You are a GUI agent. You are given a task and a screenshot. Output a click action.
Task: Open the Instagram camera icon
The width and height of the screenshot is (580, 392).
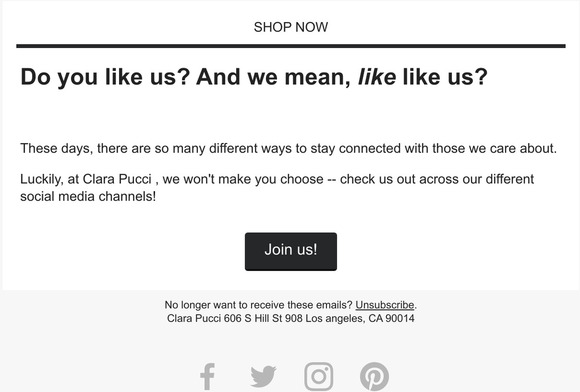click(x=318, y=376)
